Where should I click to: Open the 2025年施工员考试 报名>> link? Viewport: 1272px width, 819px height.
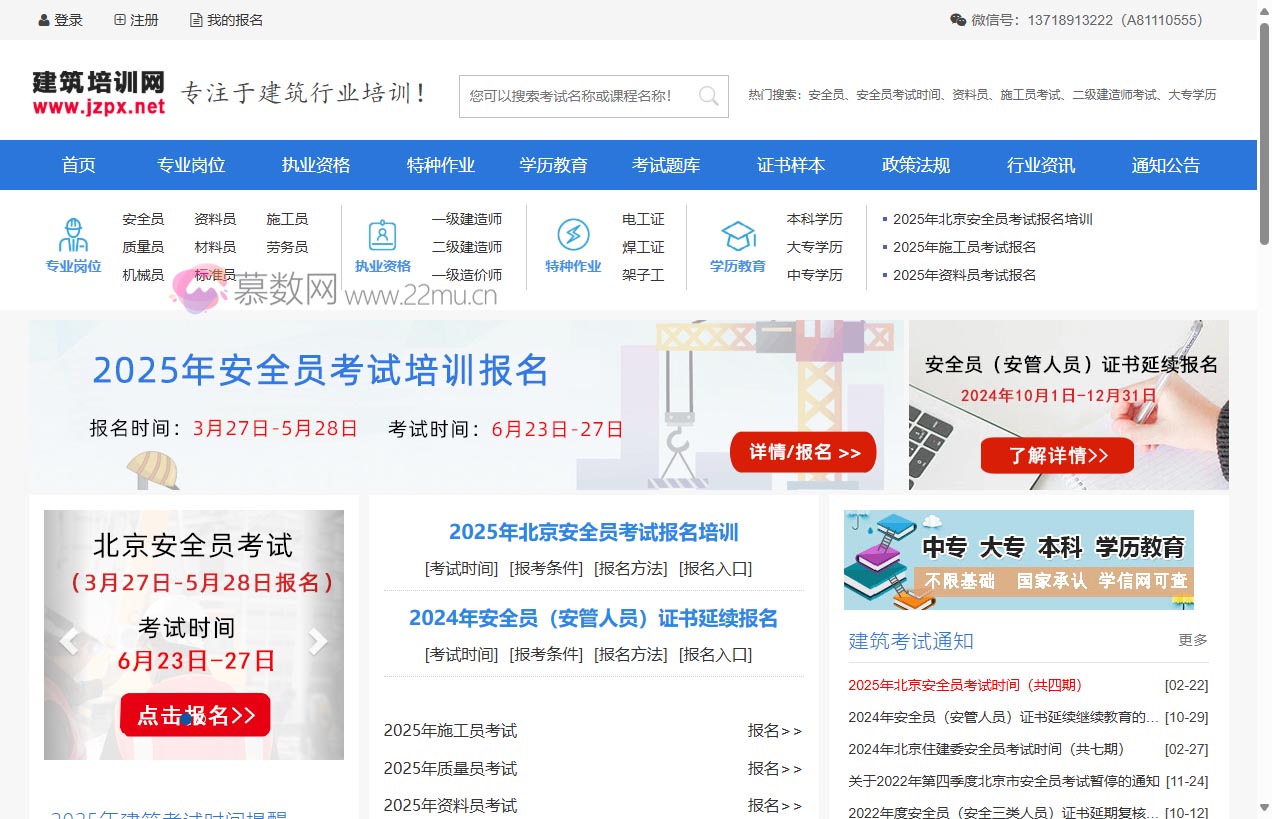click(x=774, y=731)
